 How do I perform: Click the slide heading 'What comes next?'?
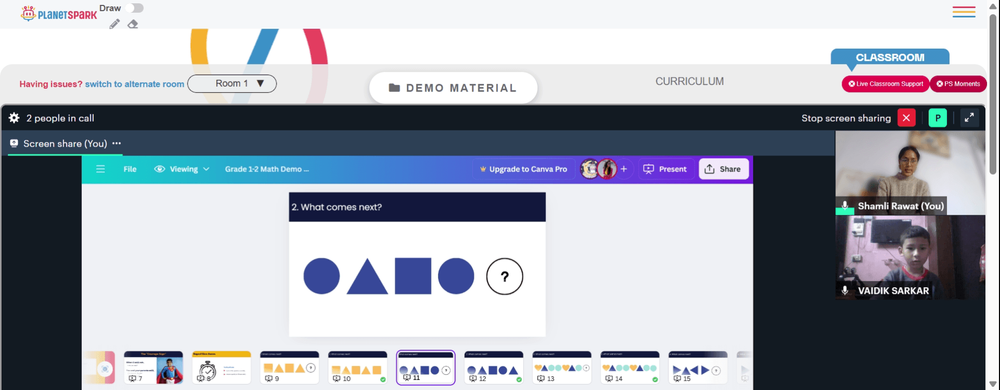337,207
